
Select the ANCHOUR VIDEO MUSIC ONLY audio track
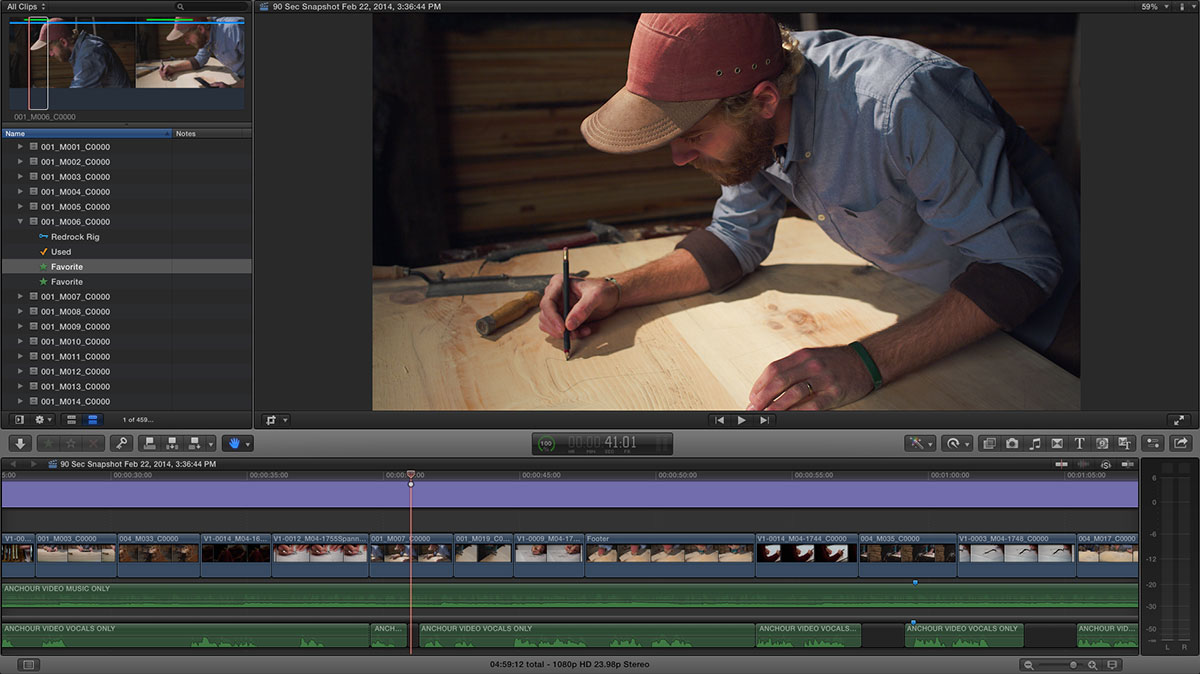pos(570,597)
